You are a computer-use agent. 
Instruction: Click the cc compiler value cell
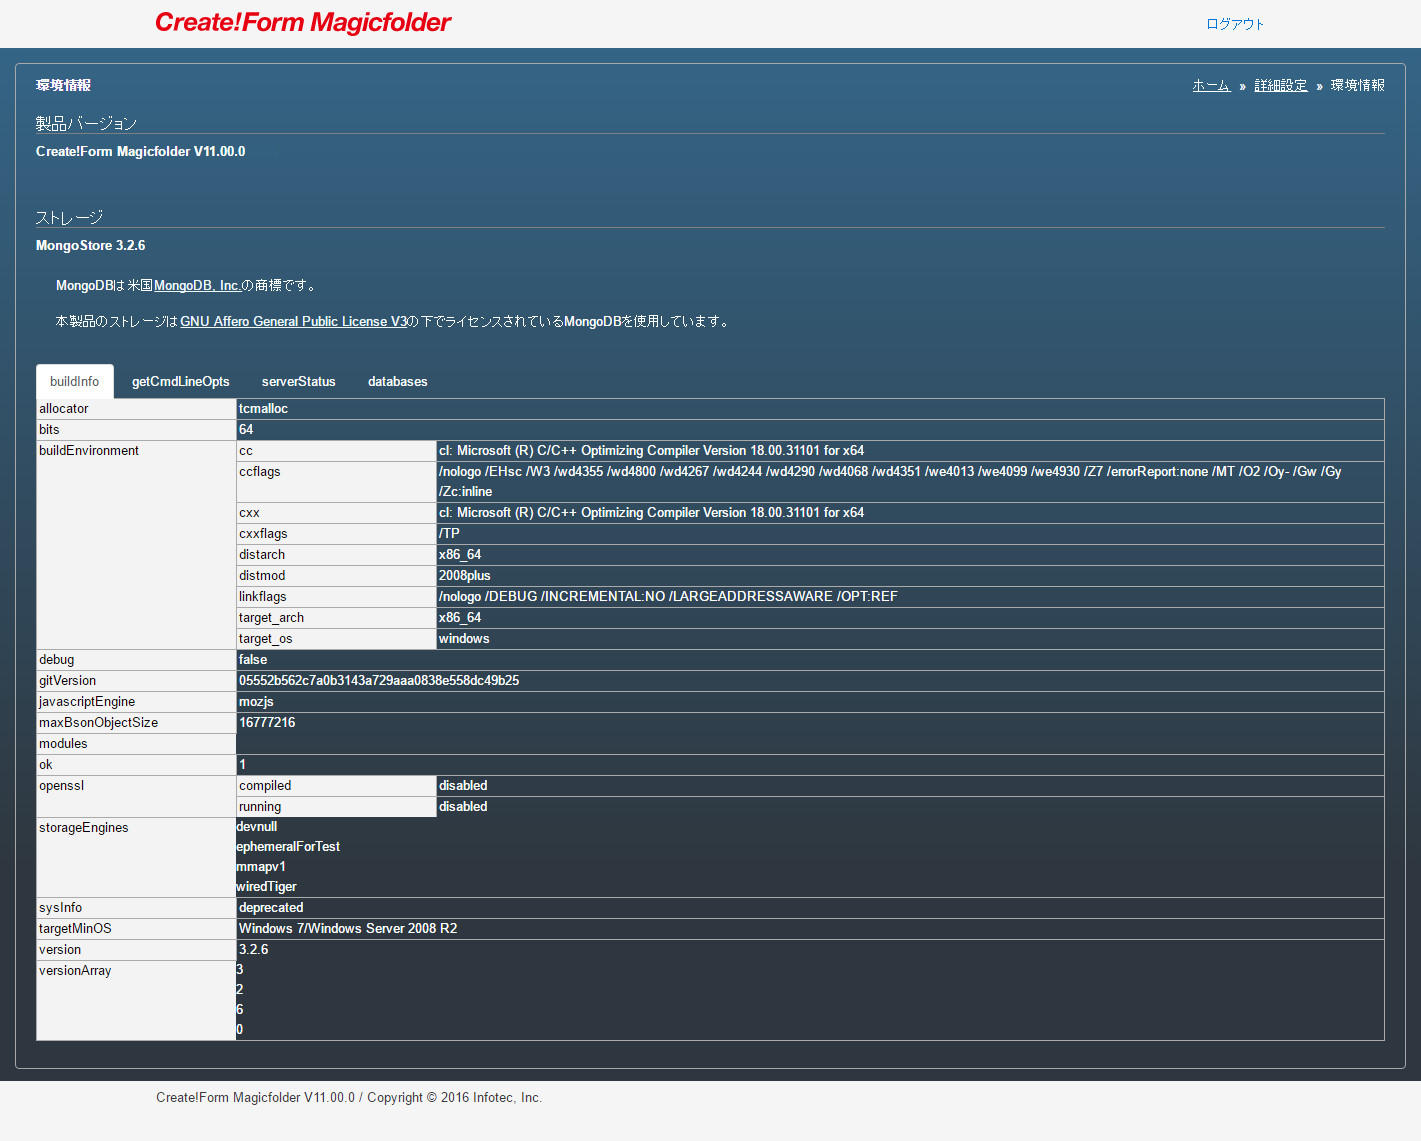tap(910, 451)
